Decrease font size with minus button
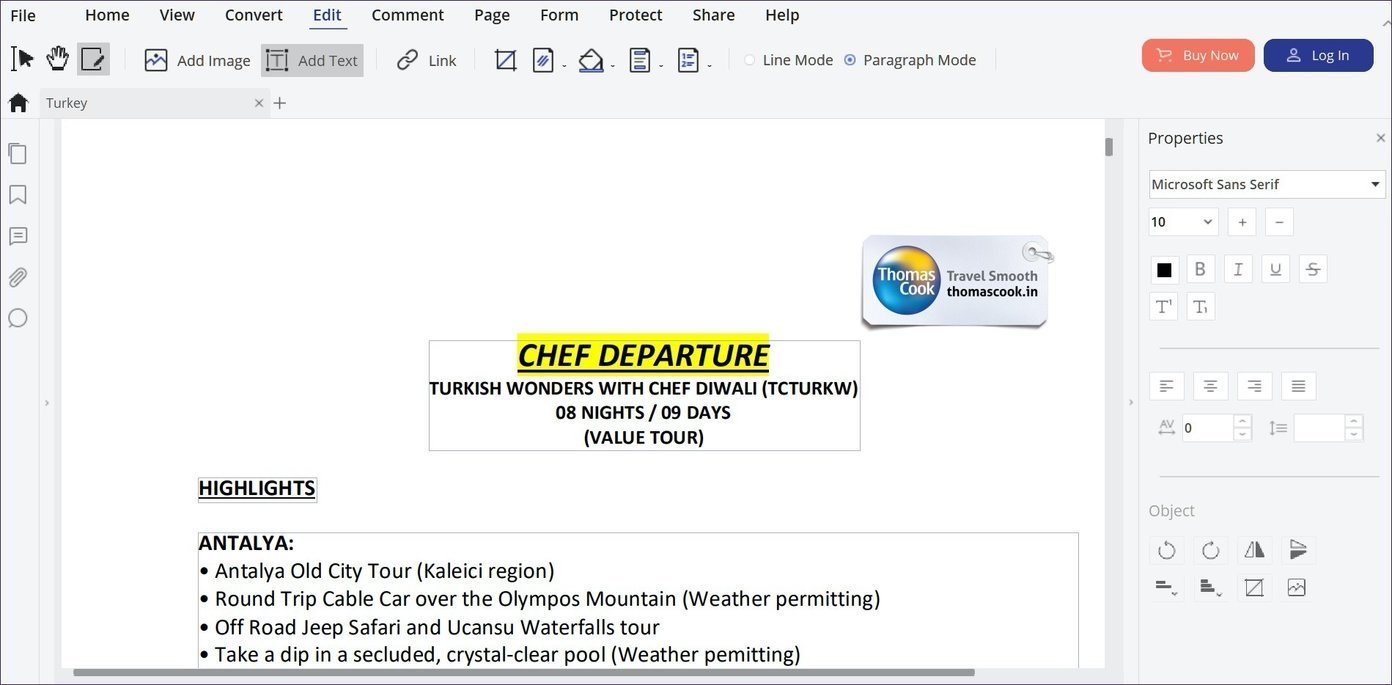Image resolution: width=1392 pixels, height=685 pixels. point(1279,222)
